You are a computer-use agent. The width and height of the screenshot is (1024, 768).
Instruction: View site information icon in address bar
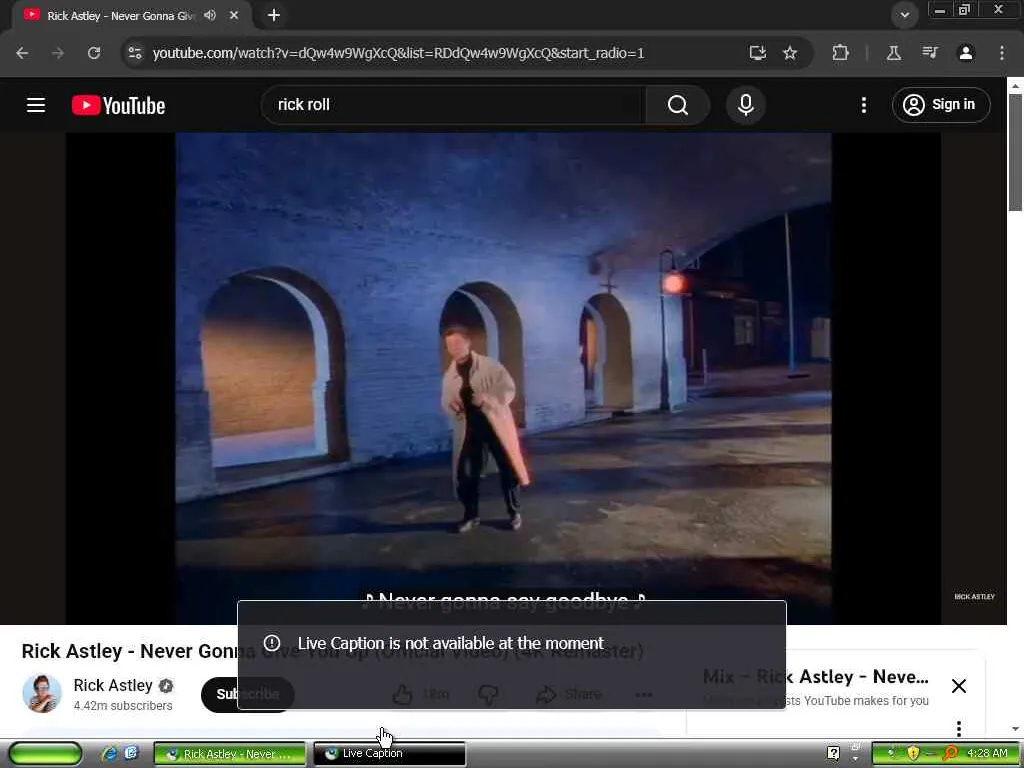135,53
